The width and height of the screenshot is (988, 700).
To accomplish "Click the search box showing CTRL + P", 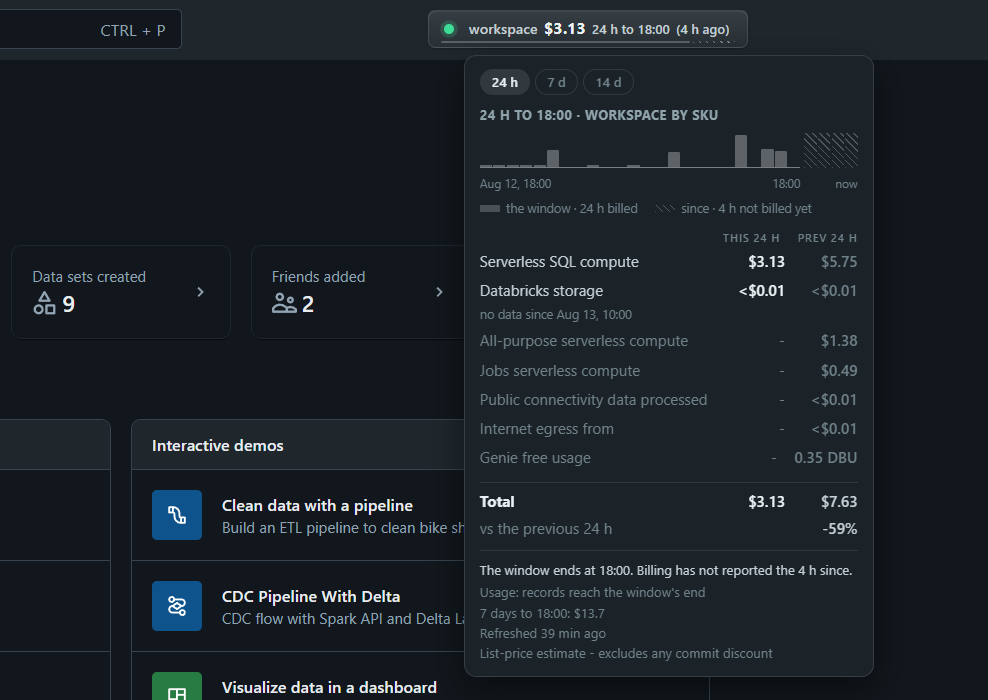I will click(x=90, y=30).
